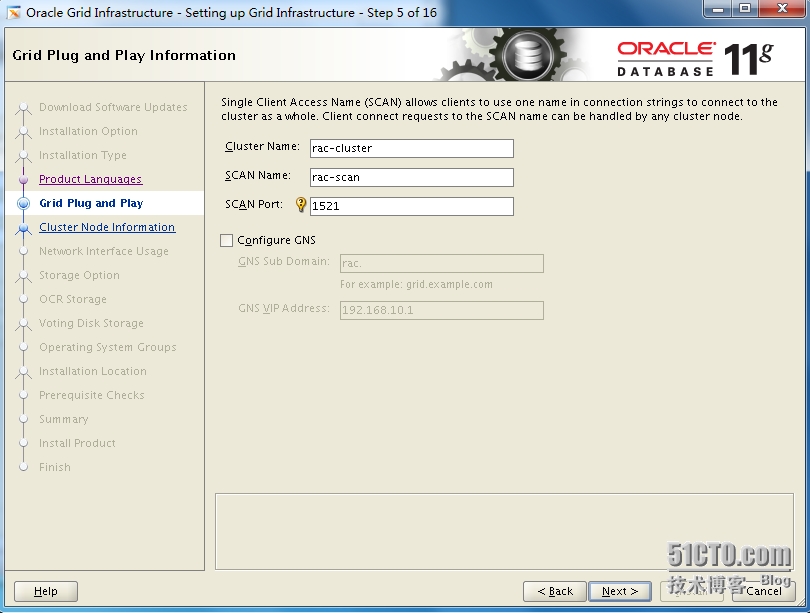
Task: Click the empty message pane at bottom
Action: pos(504,531)
